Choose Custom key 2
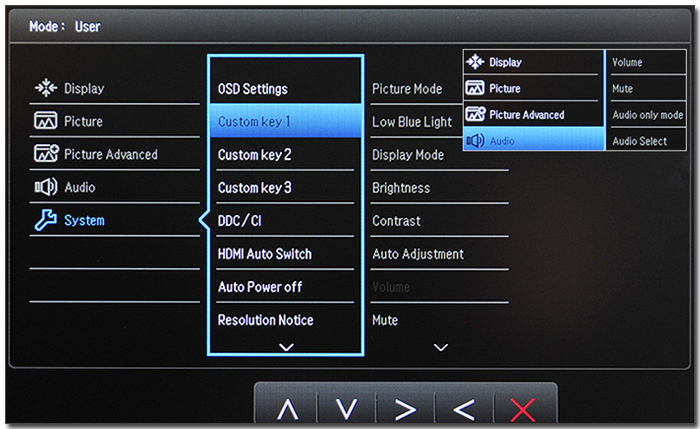This screenshot has width=700, height=429. (x=254, y=154)
